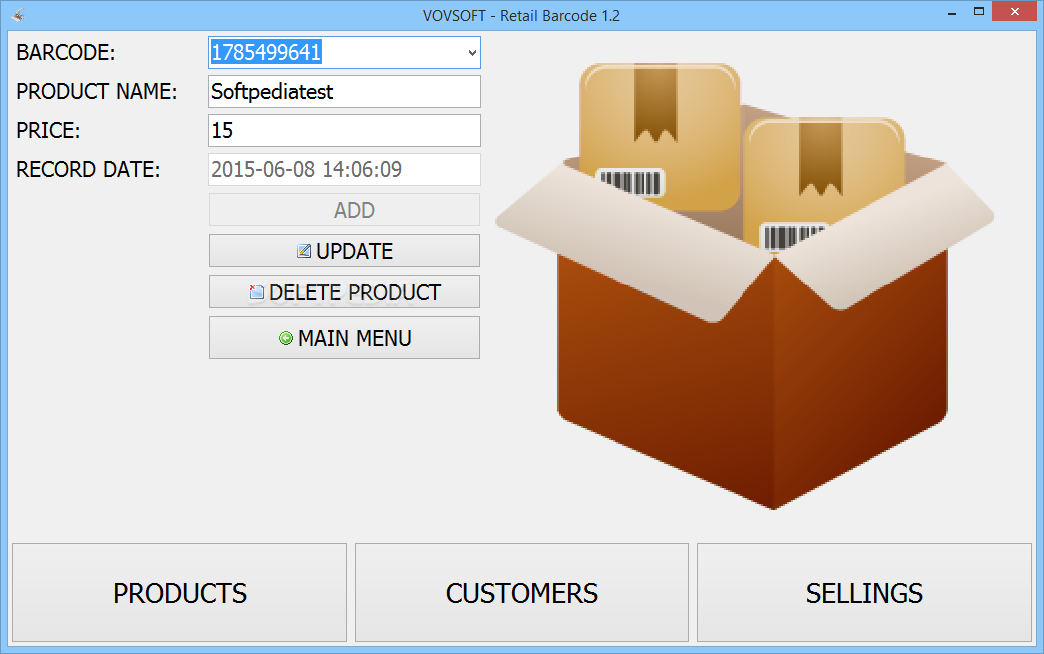Open the SELLINGS section
Viewport: 1044px width, 654px height.
pos(864,593)
